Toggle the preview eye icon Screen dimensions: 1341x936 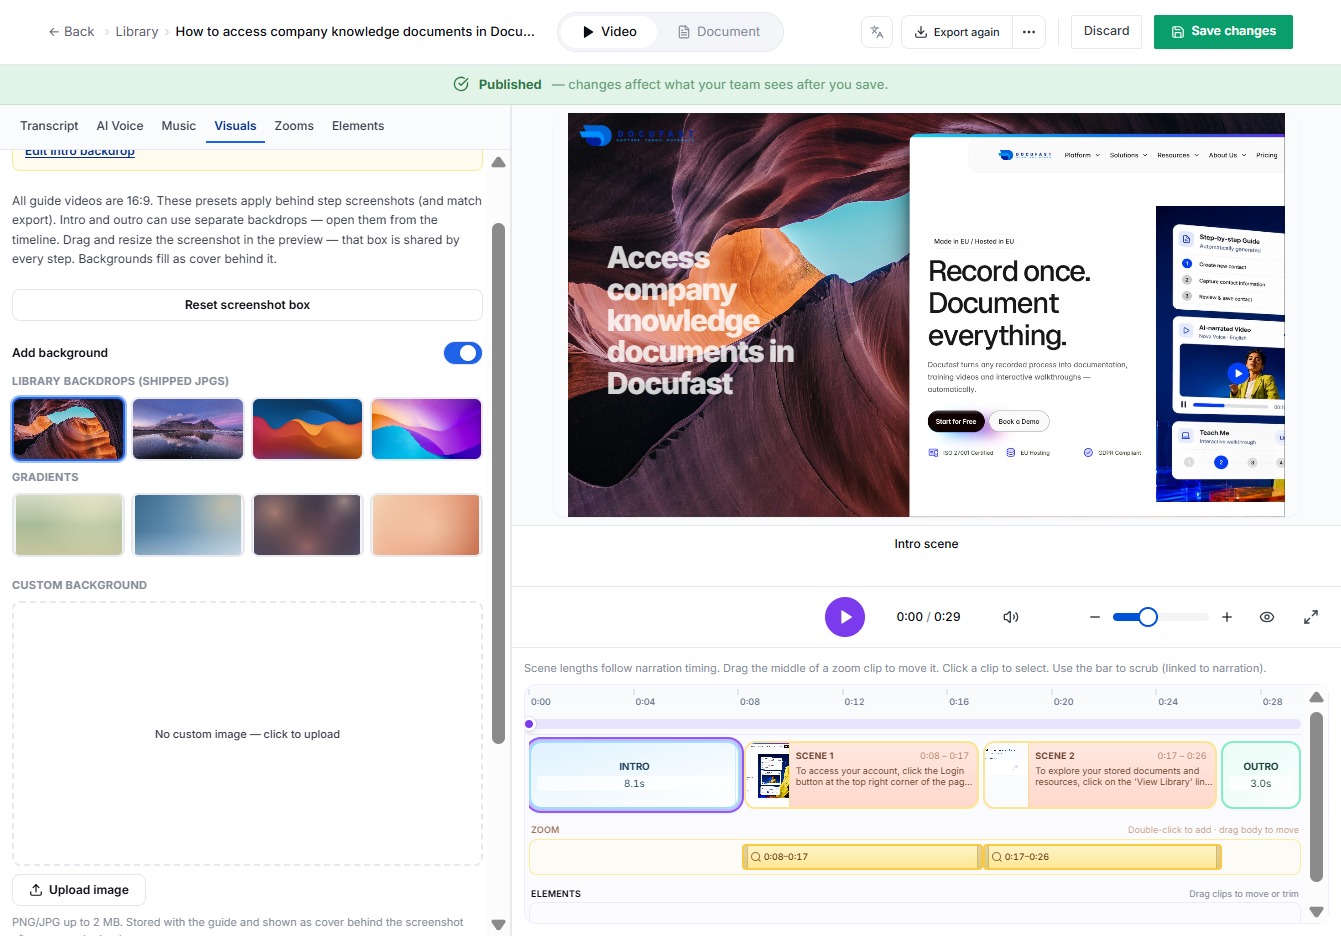(1267, 617)
